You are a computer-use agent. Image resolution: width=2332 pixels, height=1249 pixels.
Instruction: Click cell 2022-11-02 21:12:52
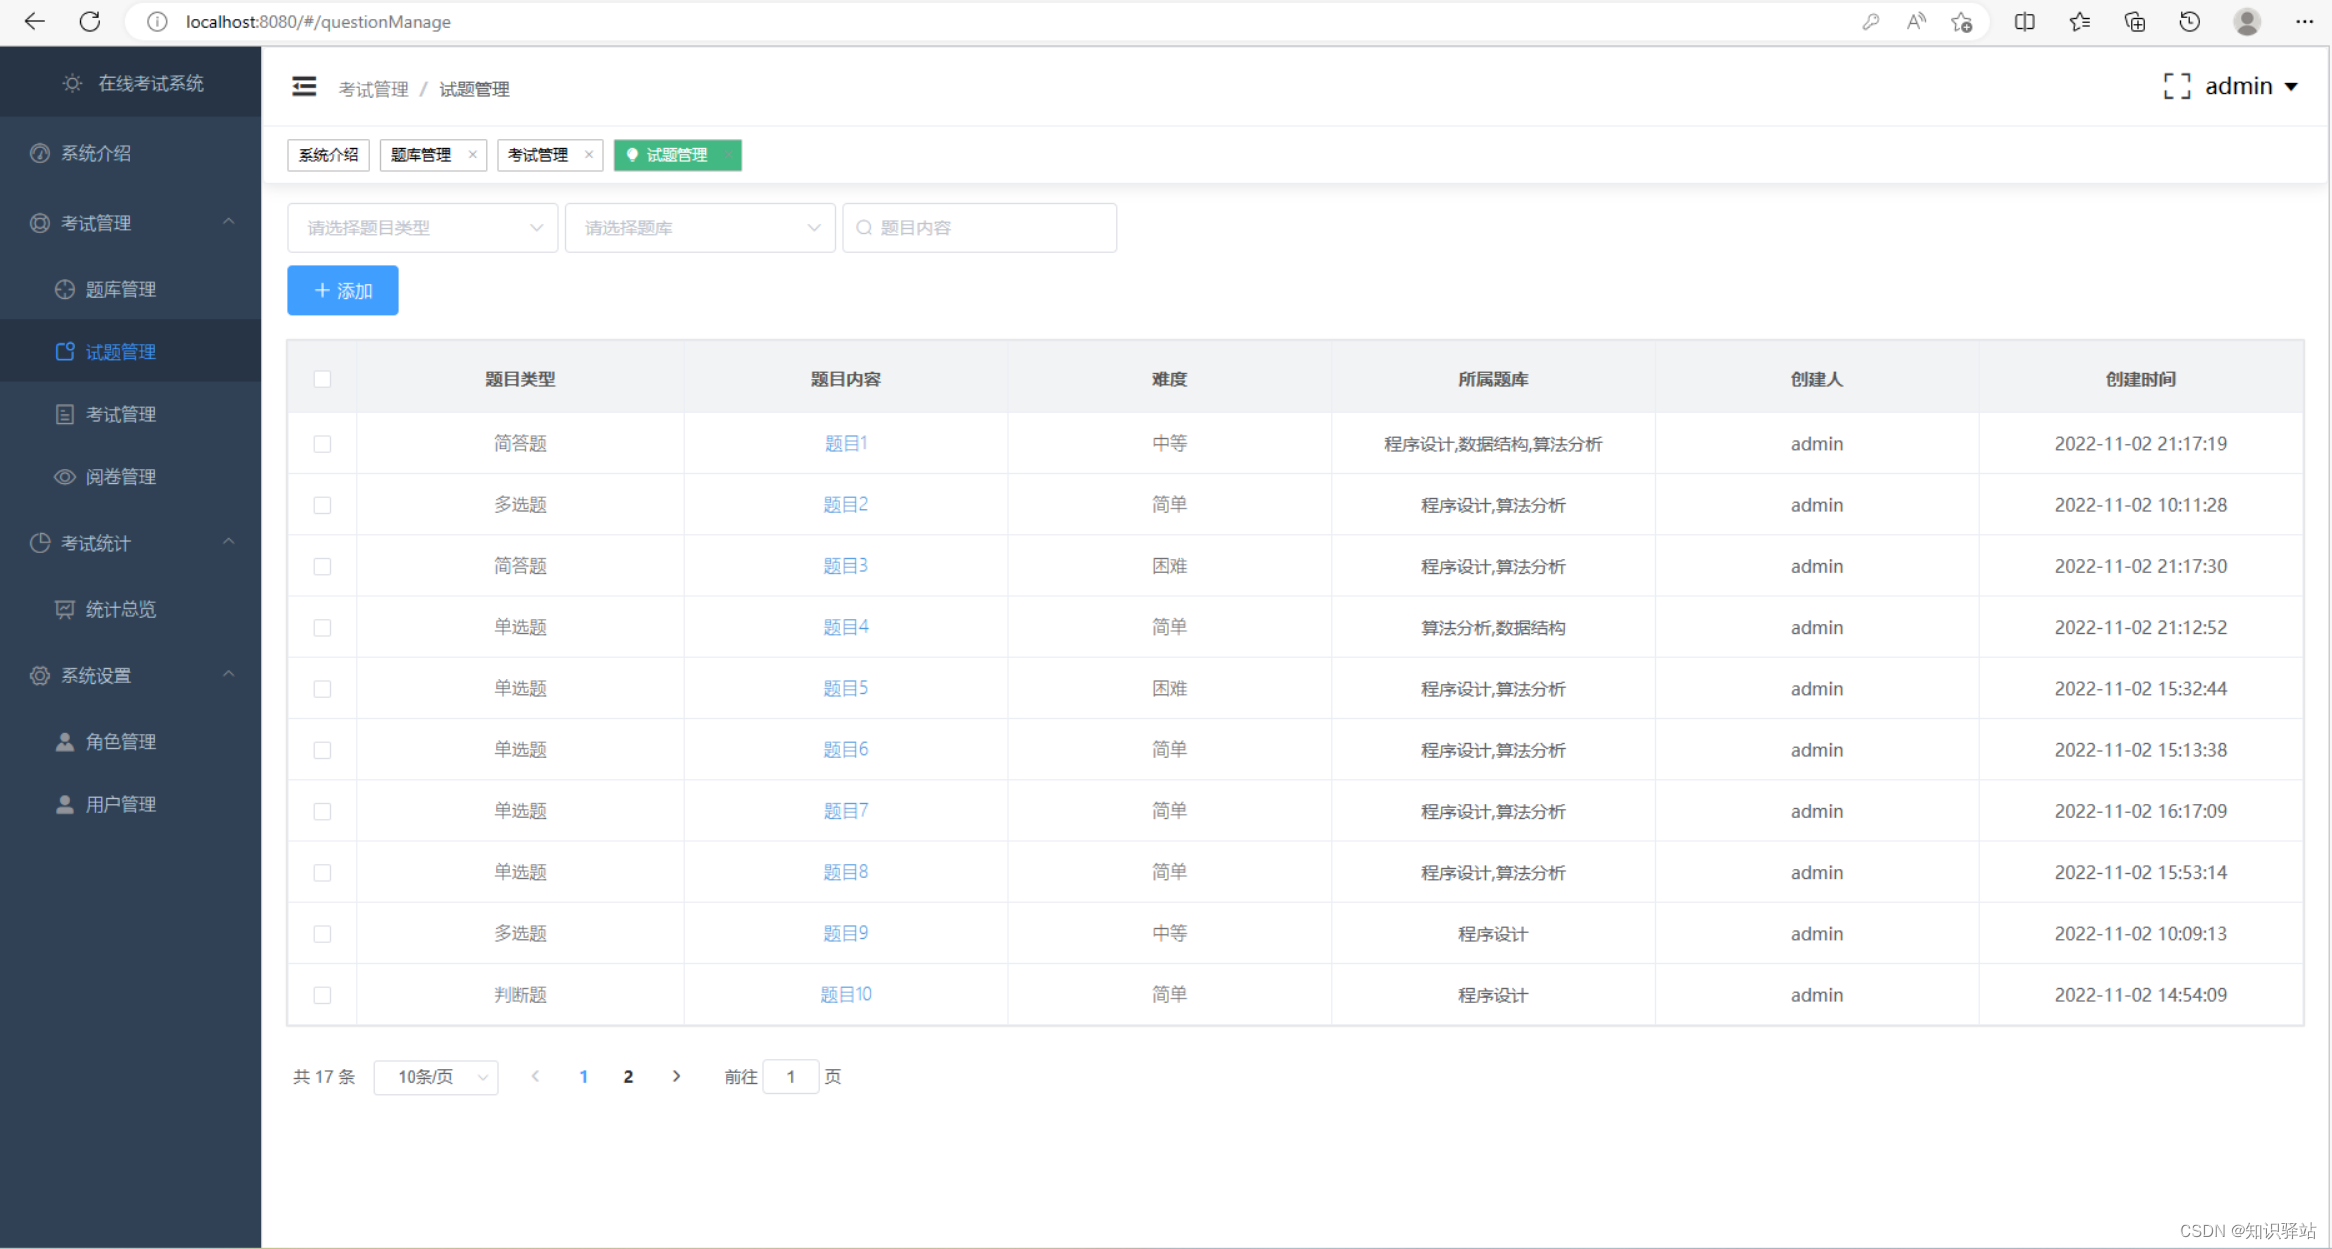click(2140, 627)
